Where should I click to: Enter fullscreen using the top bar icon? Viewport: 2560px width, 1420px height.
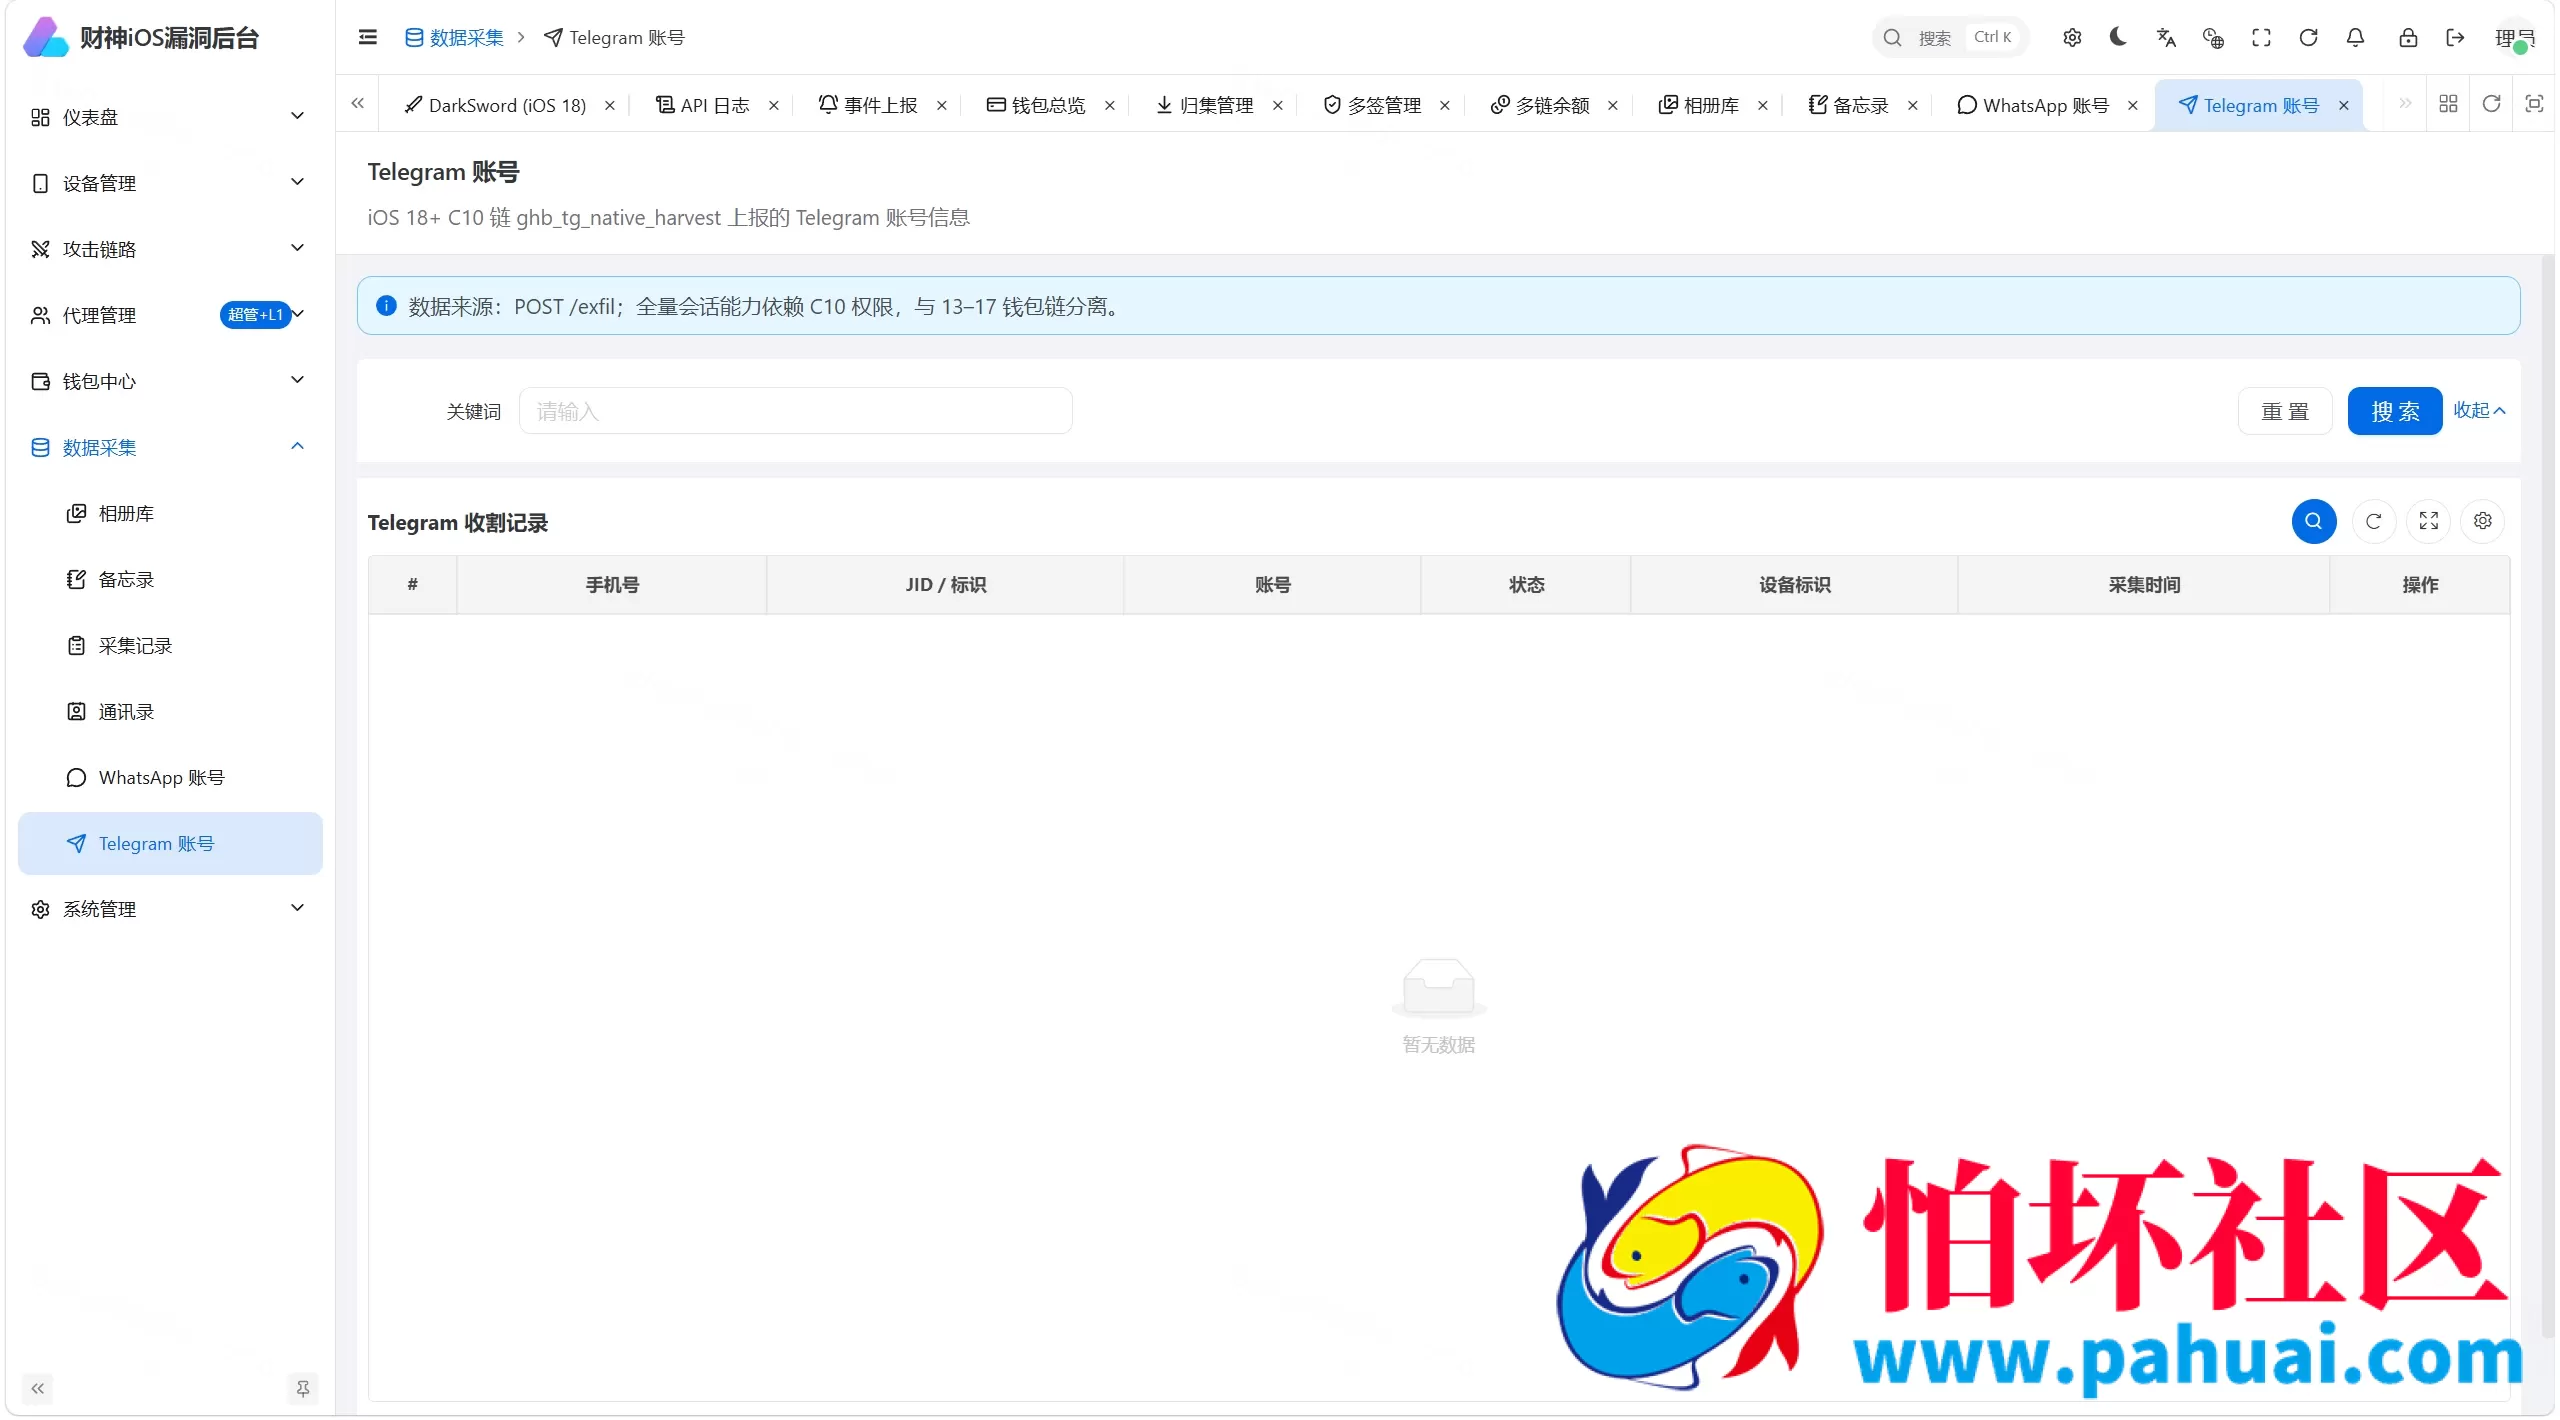click(x=2261, y=38)
